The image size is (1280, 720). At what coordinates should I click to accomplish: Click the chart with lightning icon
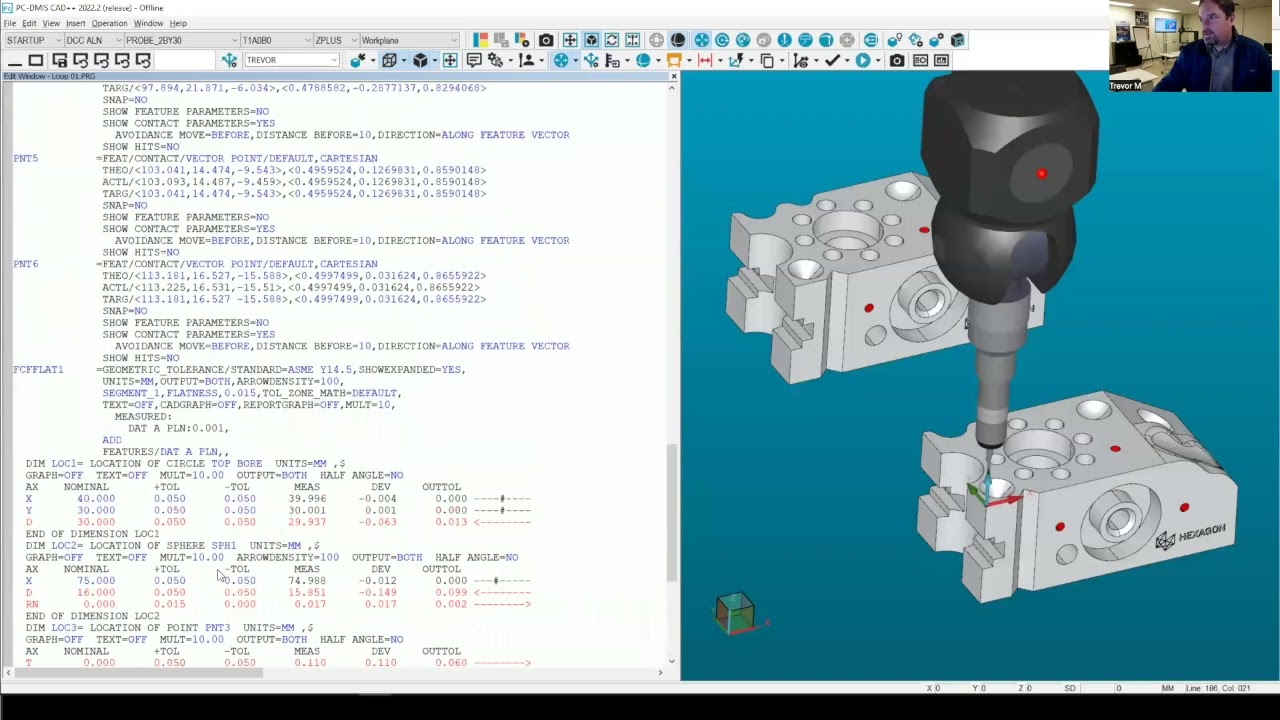pos(736,60)
